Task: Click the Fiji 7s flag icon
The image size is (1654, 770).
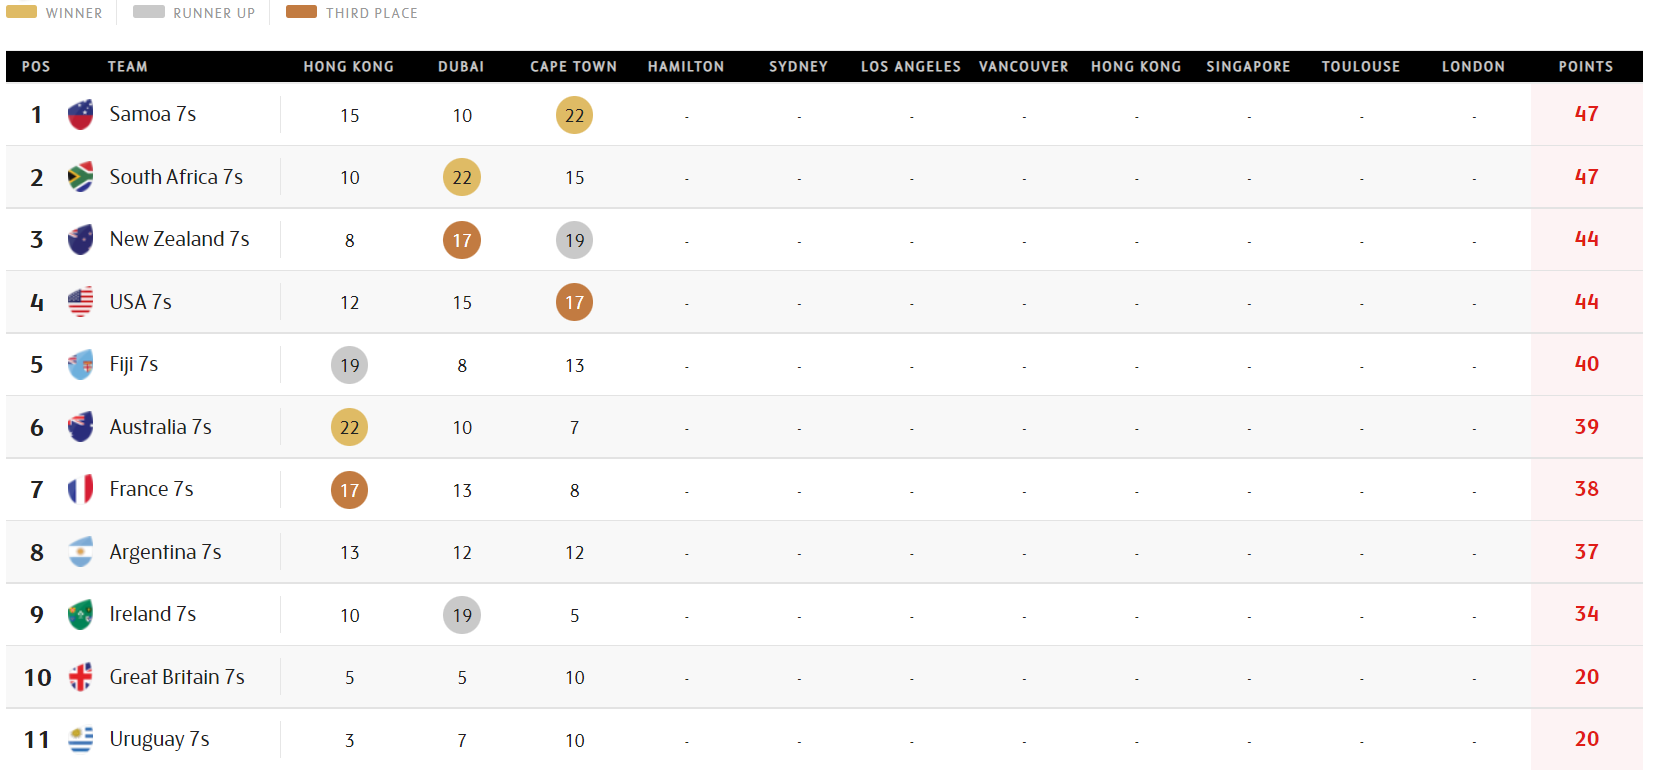Action: pyautogui.click(x=80, y=365)
